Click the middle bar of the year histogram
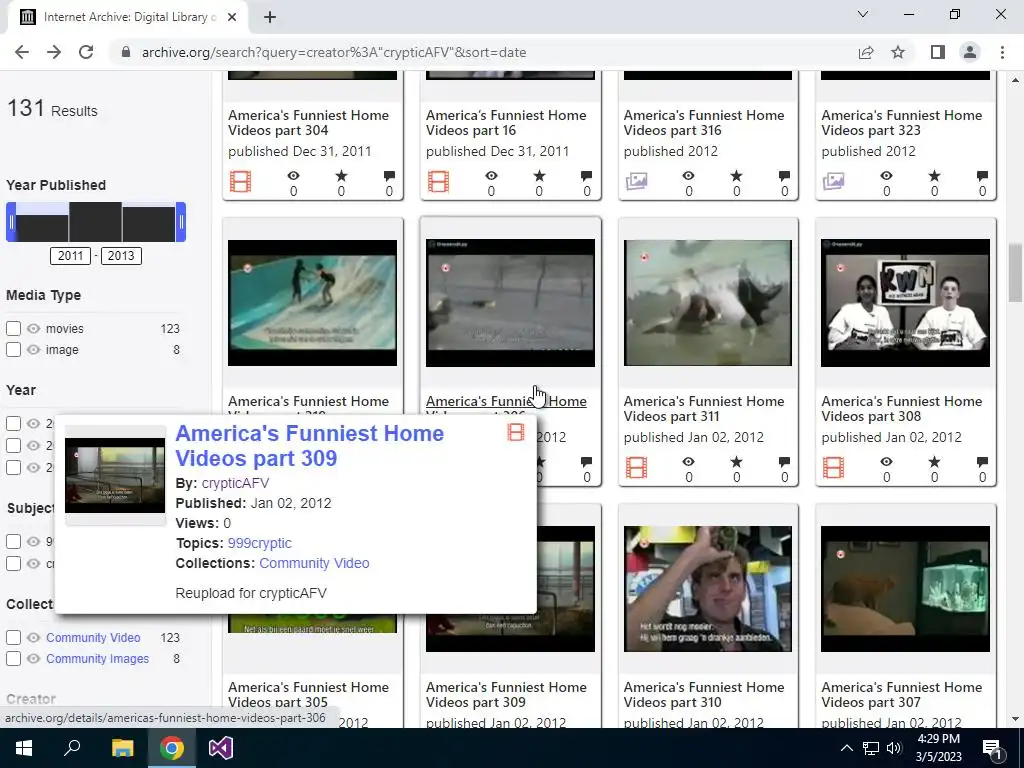This screenshot has width=1024, height=768. [95, 222]
